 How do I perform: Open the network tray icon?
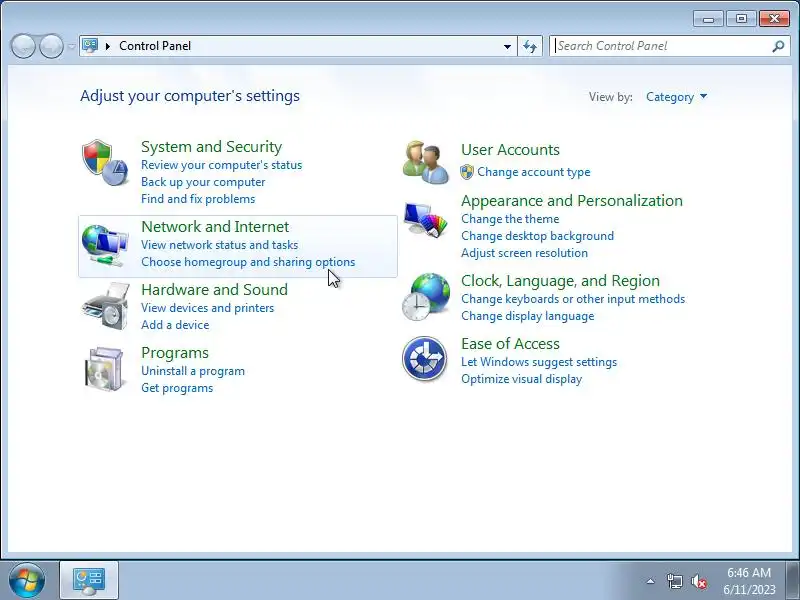tap(674, 581)
